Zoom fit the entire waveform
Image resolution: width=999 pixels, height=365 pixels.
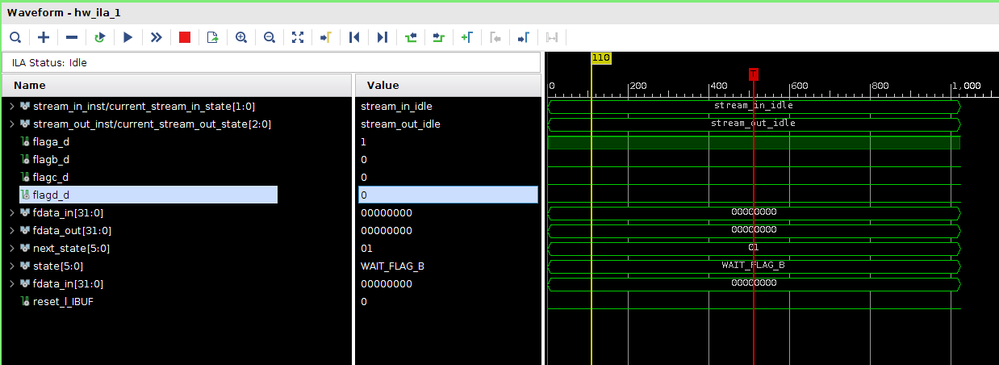point(298,38)
